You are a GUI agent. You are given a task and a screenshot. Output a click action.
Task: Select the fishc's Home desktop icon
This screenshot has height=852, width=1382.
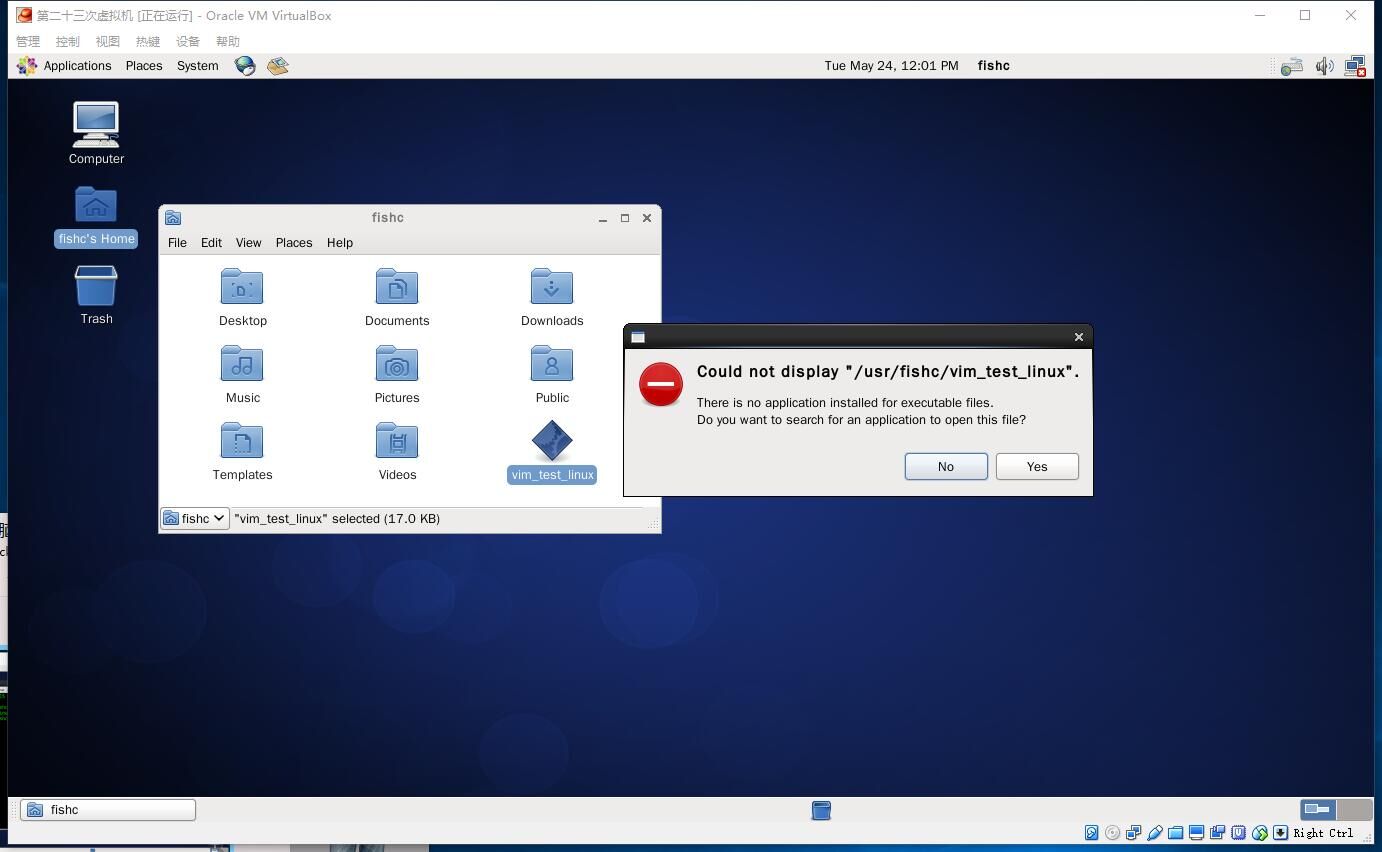(96, 216)
